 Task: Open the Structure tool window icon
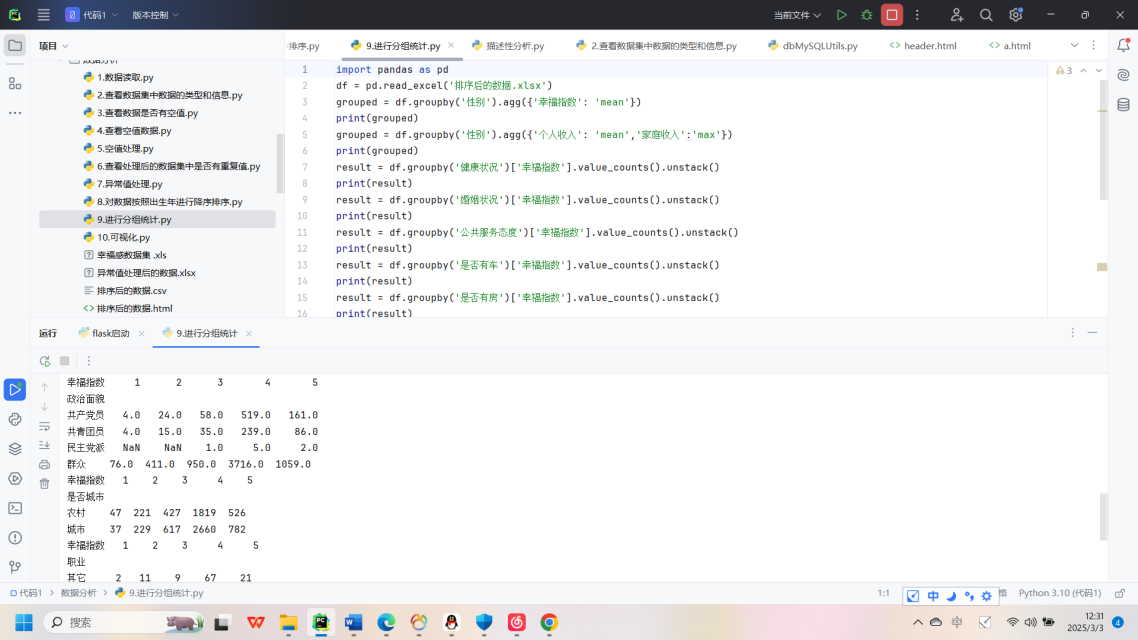coord(15,83)
